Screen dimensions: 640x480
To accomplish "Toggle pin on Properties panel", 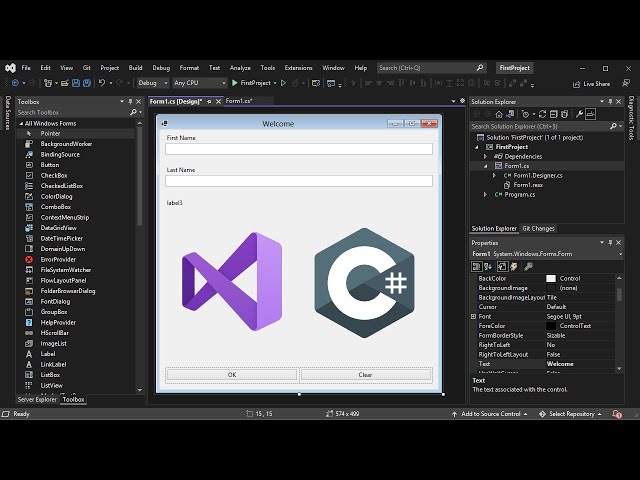I will 610,242.
